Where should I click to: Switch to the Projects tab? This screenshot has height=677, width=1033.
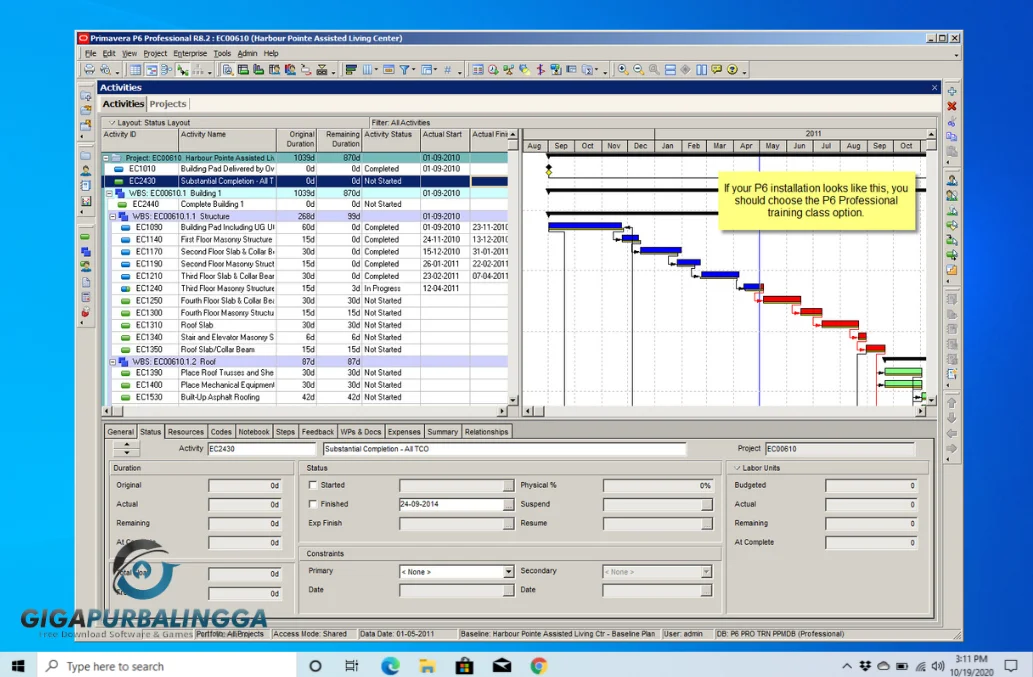pyautogui.click(x=167, y=103)
